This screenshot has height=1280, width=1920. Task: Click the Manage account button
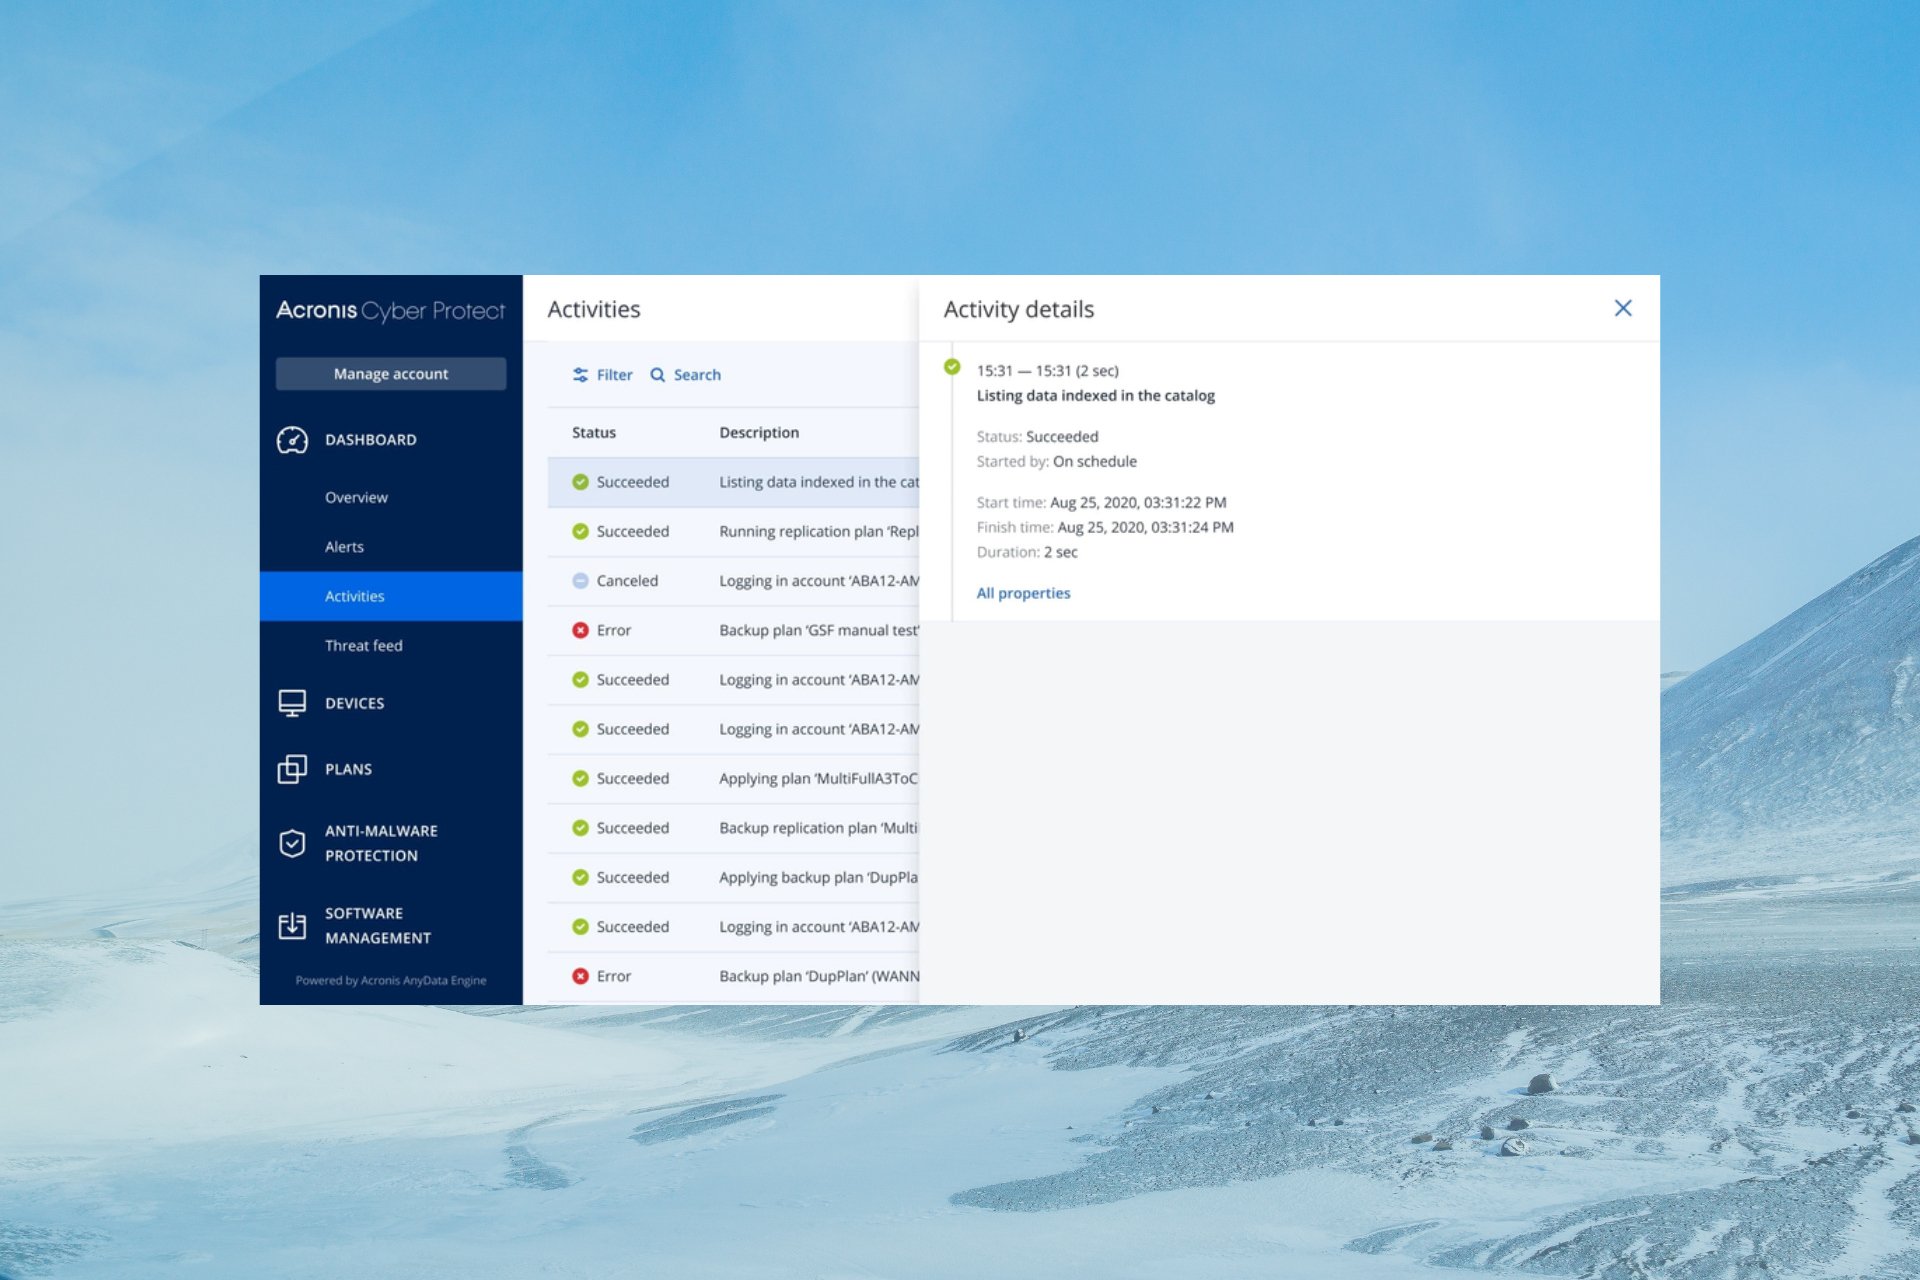(x=391, y=374)
